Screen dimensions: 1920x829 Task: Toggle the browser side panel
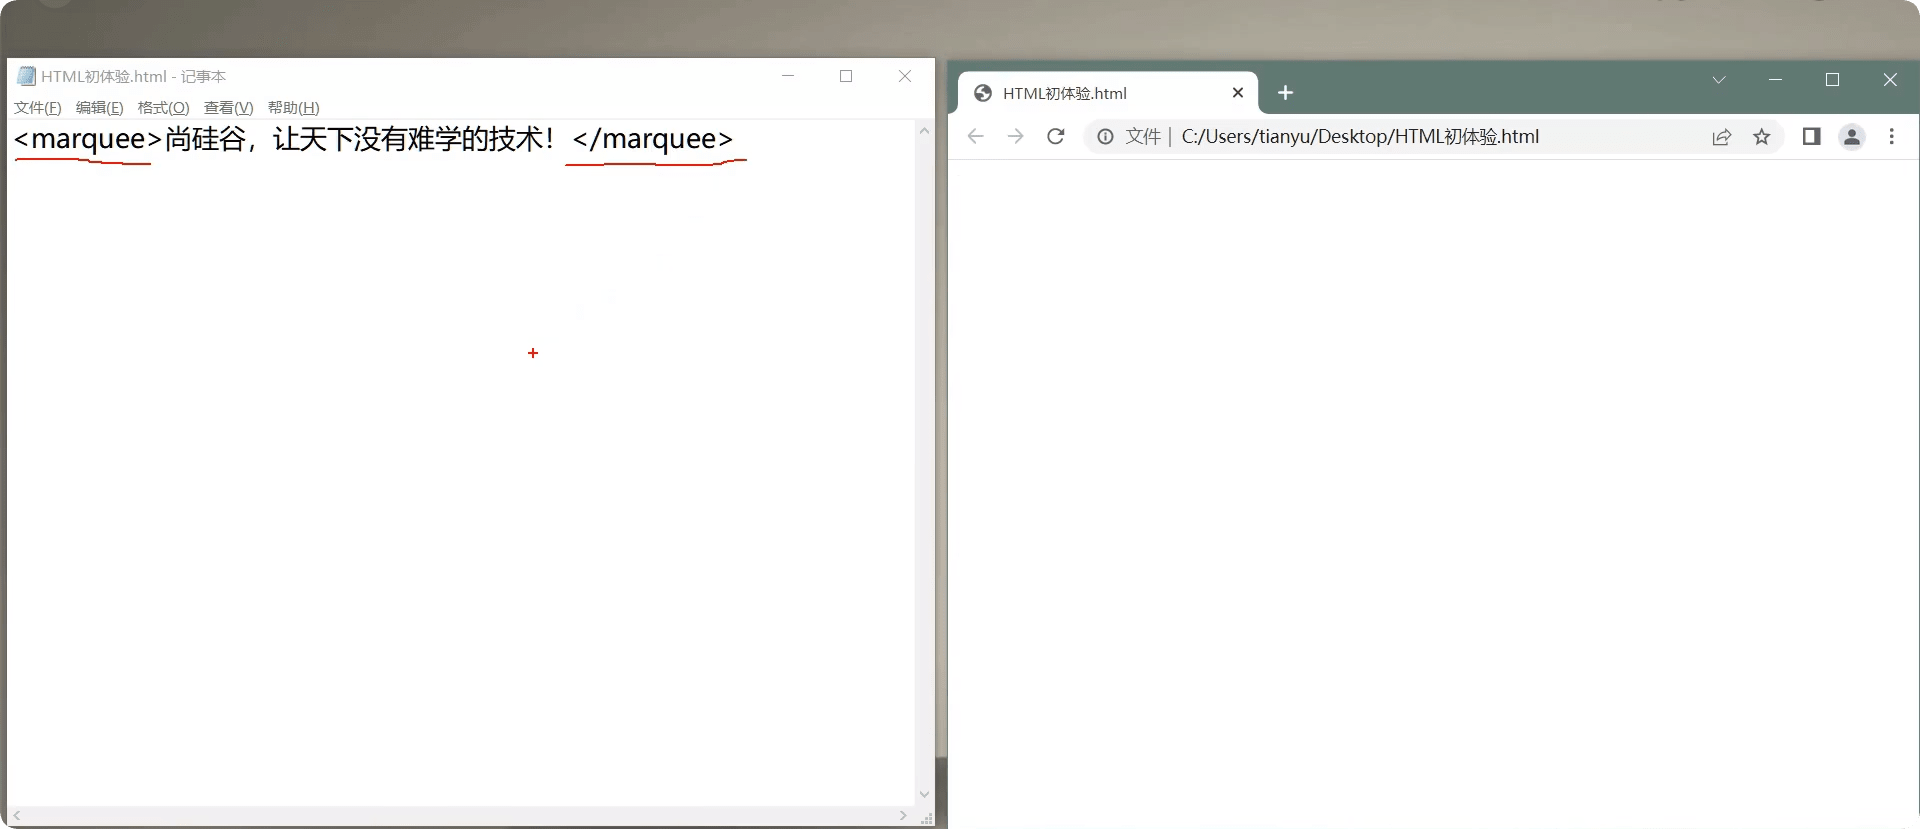(x=1811, y=137)
